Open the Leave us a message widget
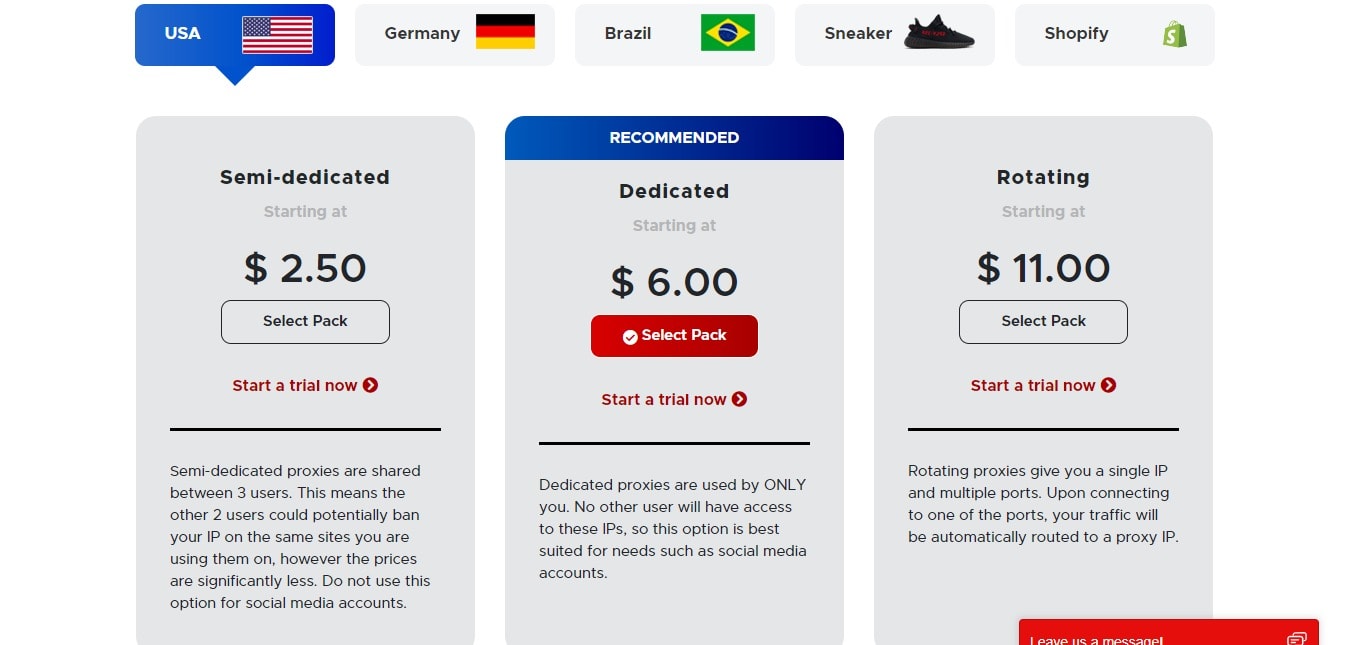1349x645 pixels. point(1169,632)
